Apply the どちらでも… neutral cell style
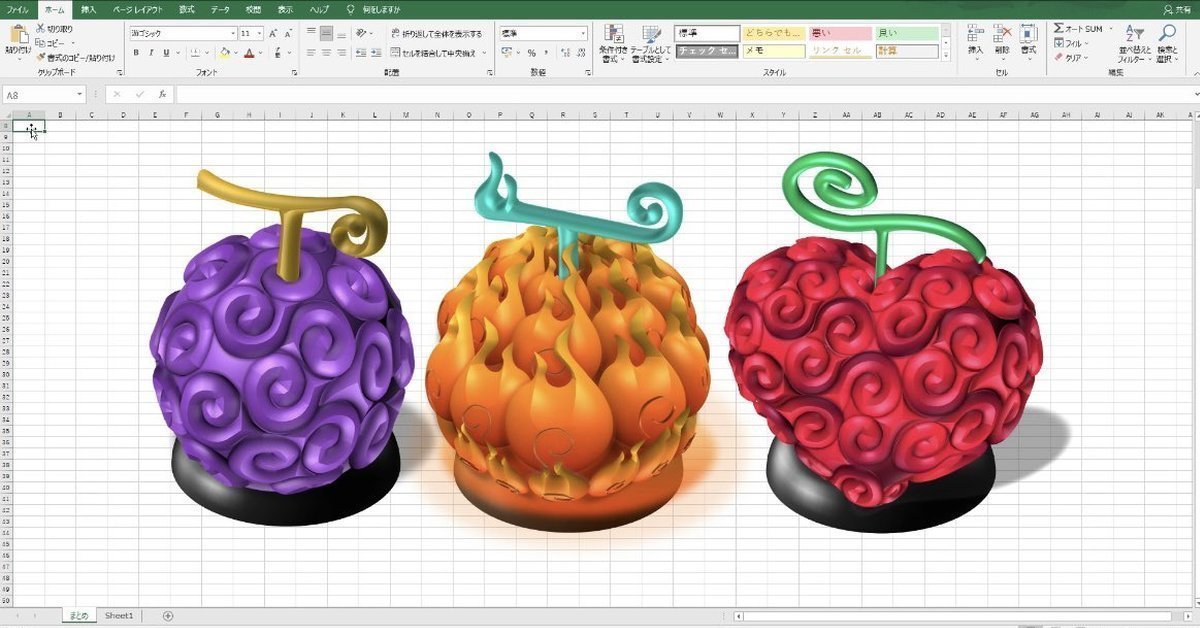Screen dimensions: 1200x628 point(775,33)
